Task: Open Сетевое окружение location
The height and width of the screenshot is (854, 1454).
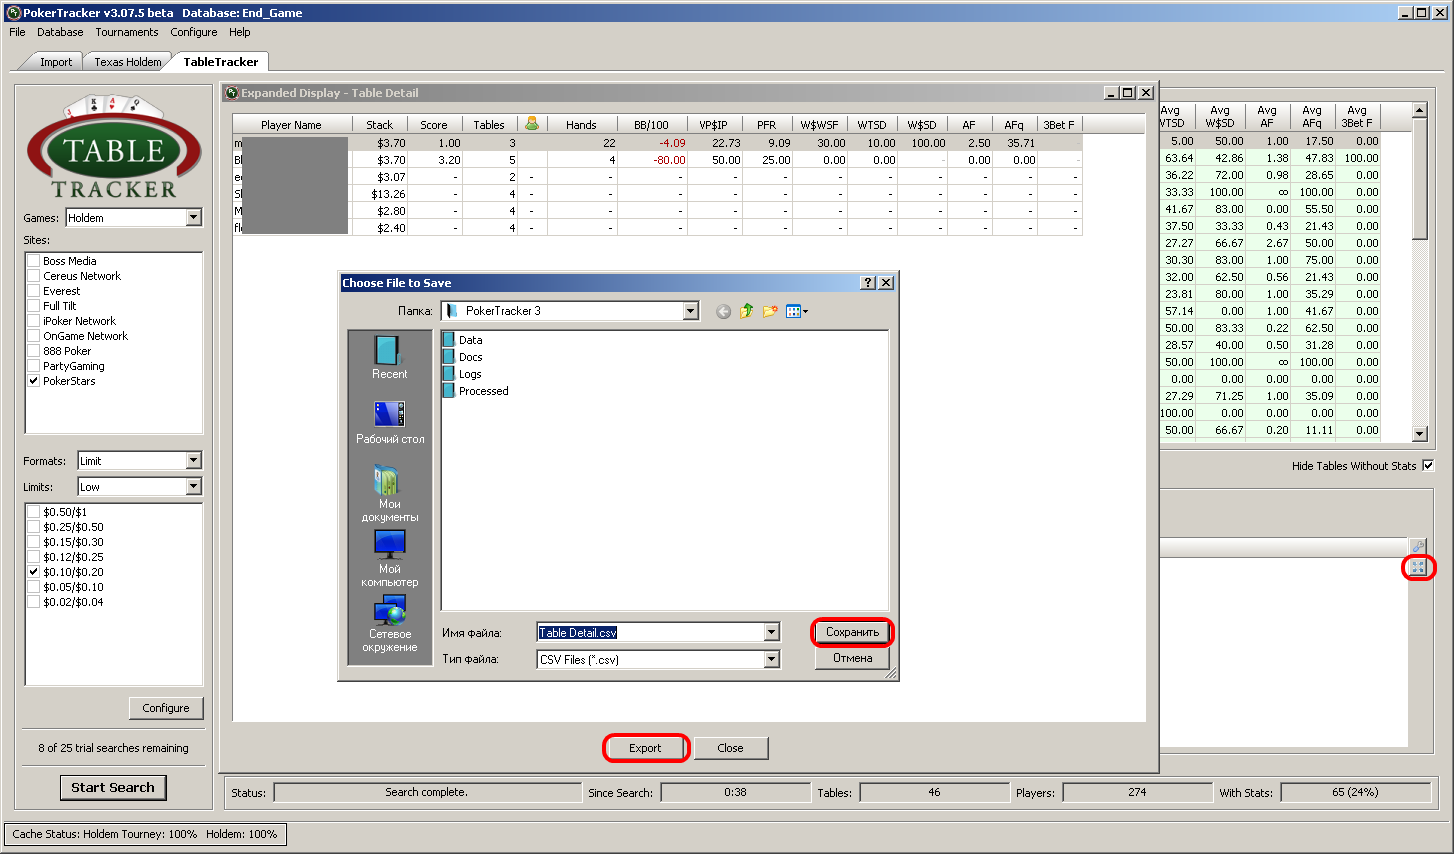Action: [x=389, y=624]
